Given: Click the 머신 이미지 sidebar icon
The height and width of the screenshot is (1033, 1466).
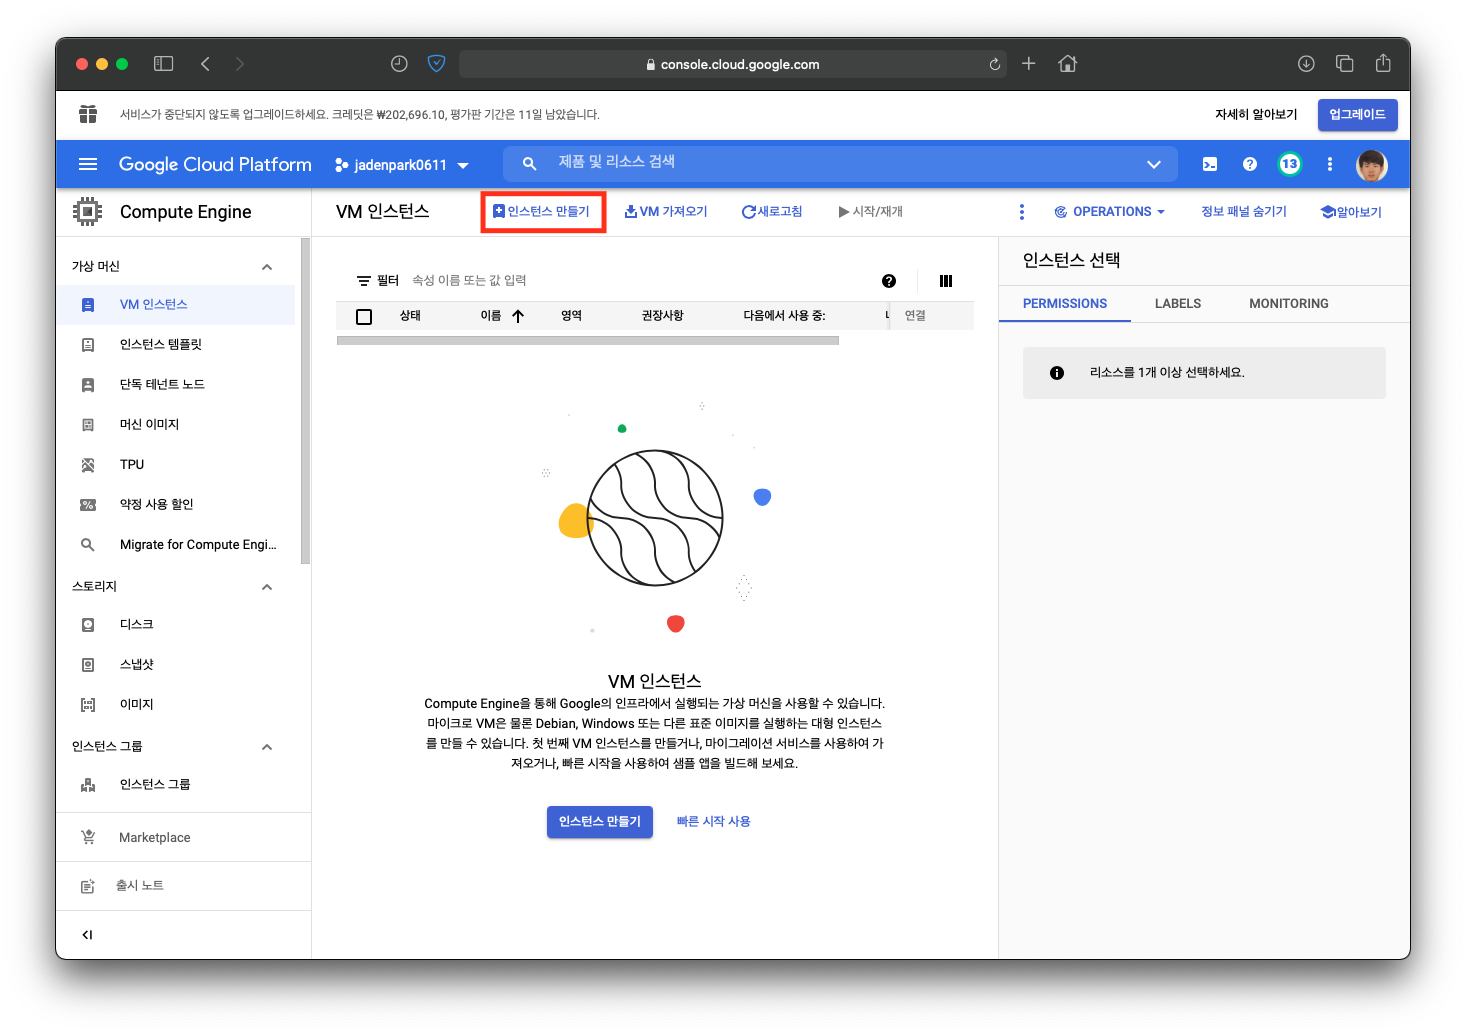Looking at the screenshot, I should (88, 425).
